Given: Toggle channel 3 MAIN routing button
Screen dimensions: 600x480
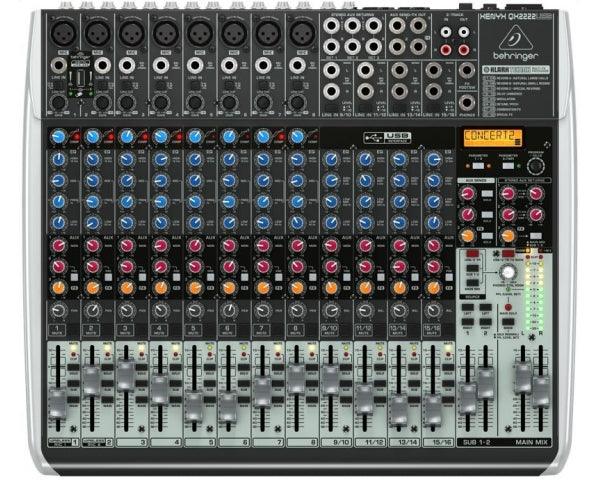Looking at the screenshot, I should tap(141, 400).
